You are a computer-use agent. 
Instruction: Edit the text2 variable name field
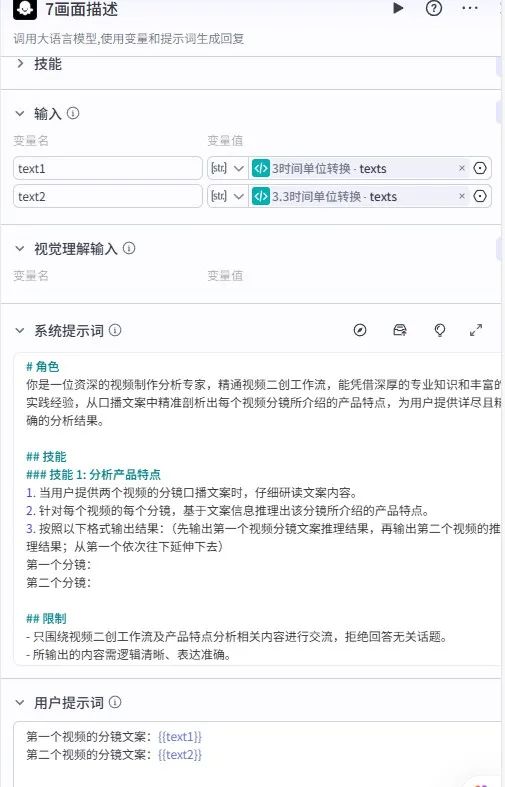point(107,196)
